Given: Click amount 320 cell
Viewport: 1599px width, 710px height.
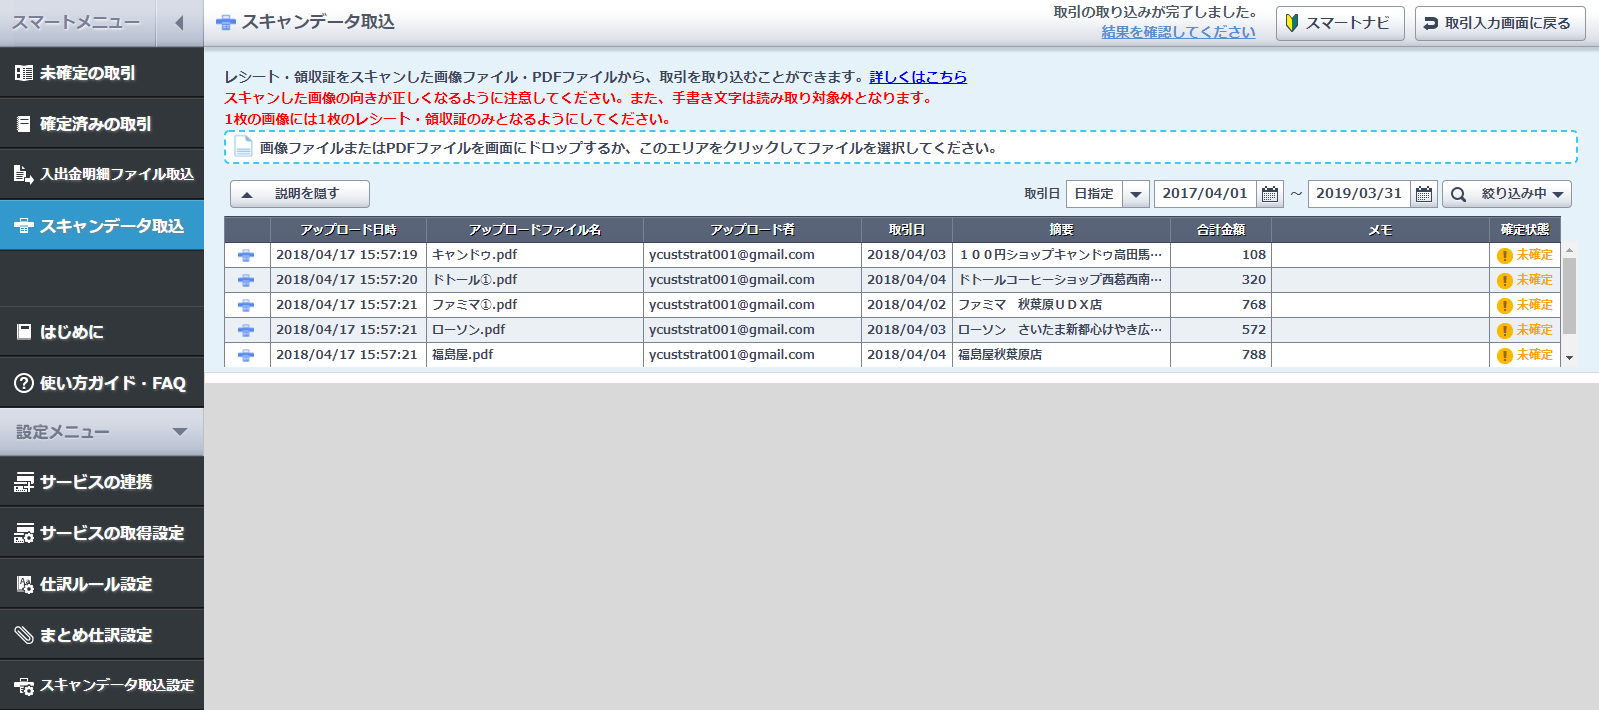Looking at the screenshot, I should pyautogui.click(x=1221, y=280).
